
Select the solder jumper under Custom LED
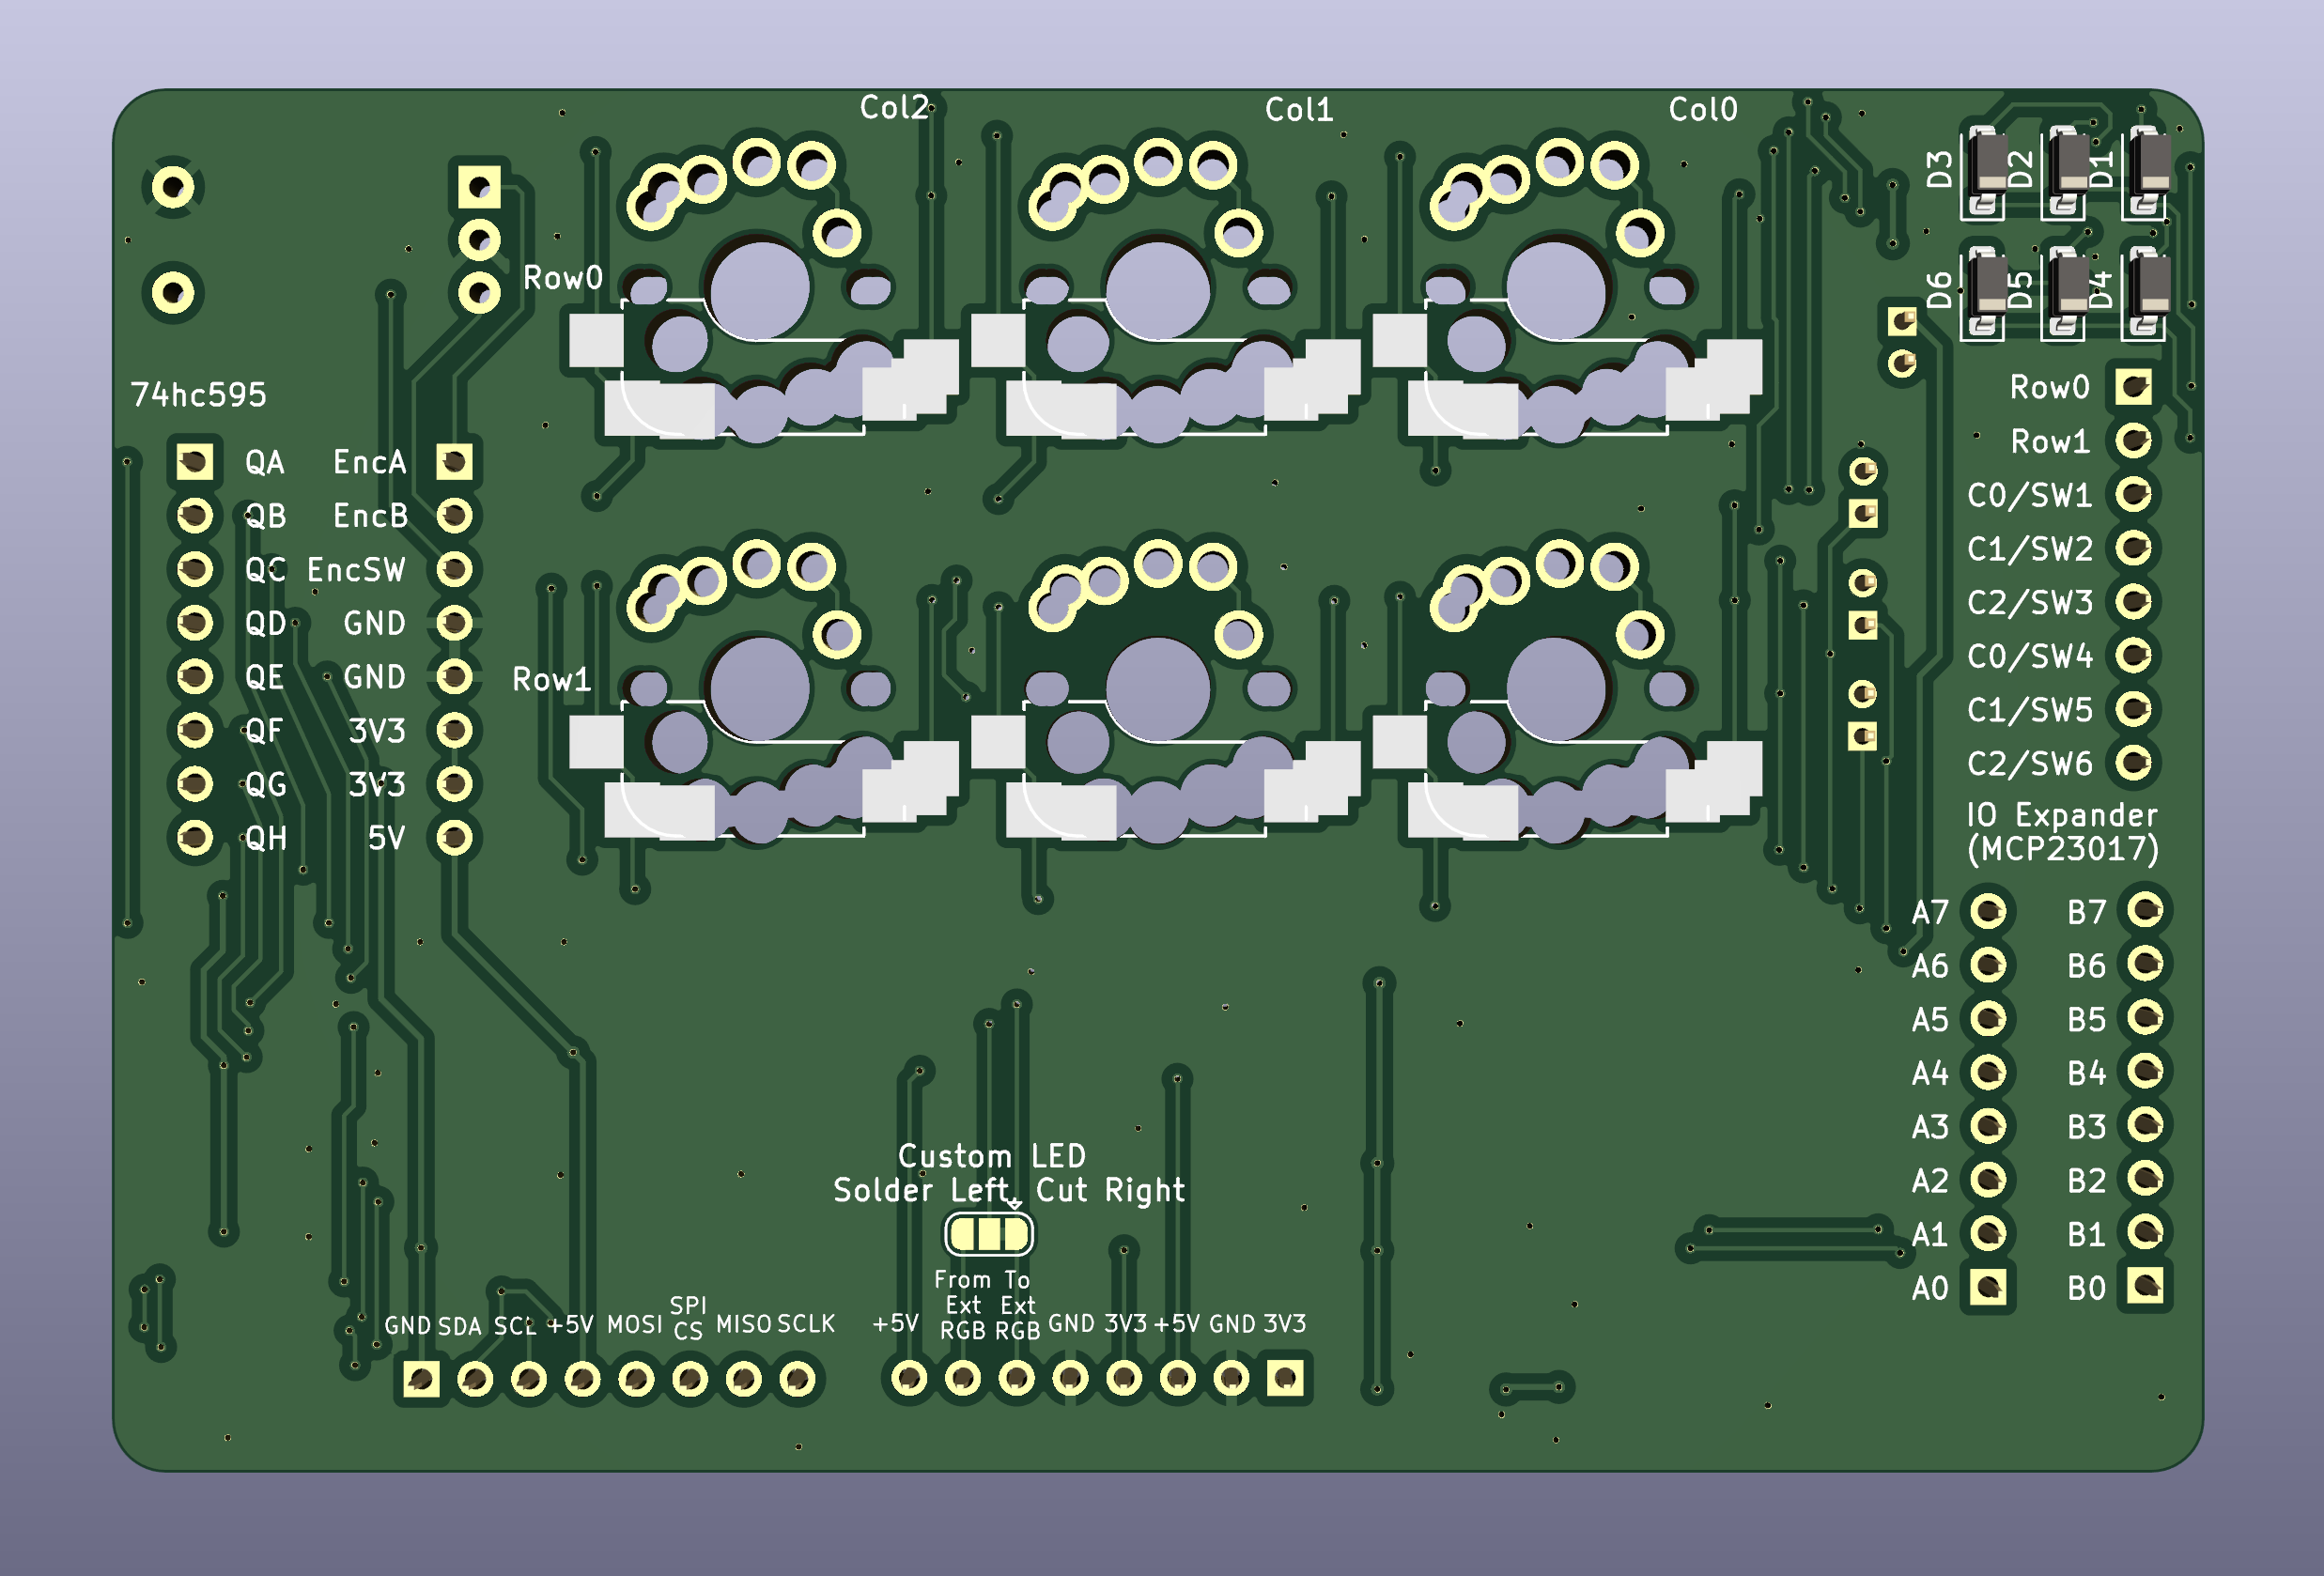(989, 1235)
